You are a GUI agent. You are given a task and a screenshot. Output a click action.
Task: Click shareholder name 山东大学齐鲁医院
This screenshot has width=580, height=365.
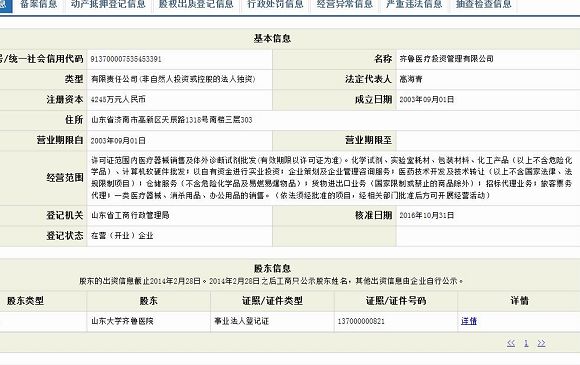click(x=122, y=321)
